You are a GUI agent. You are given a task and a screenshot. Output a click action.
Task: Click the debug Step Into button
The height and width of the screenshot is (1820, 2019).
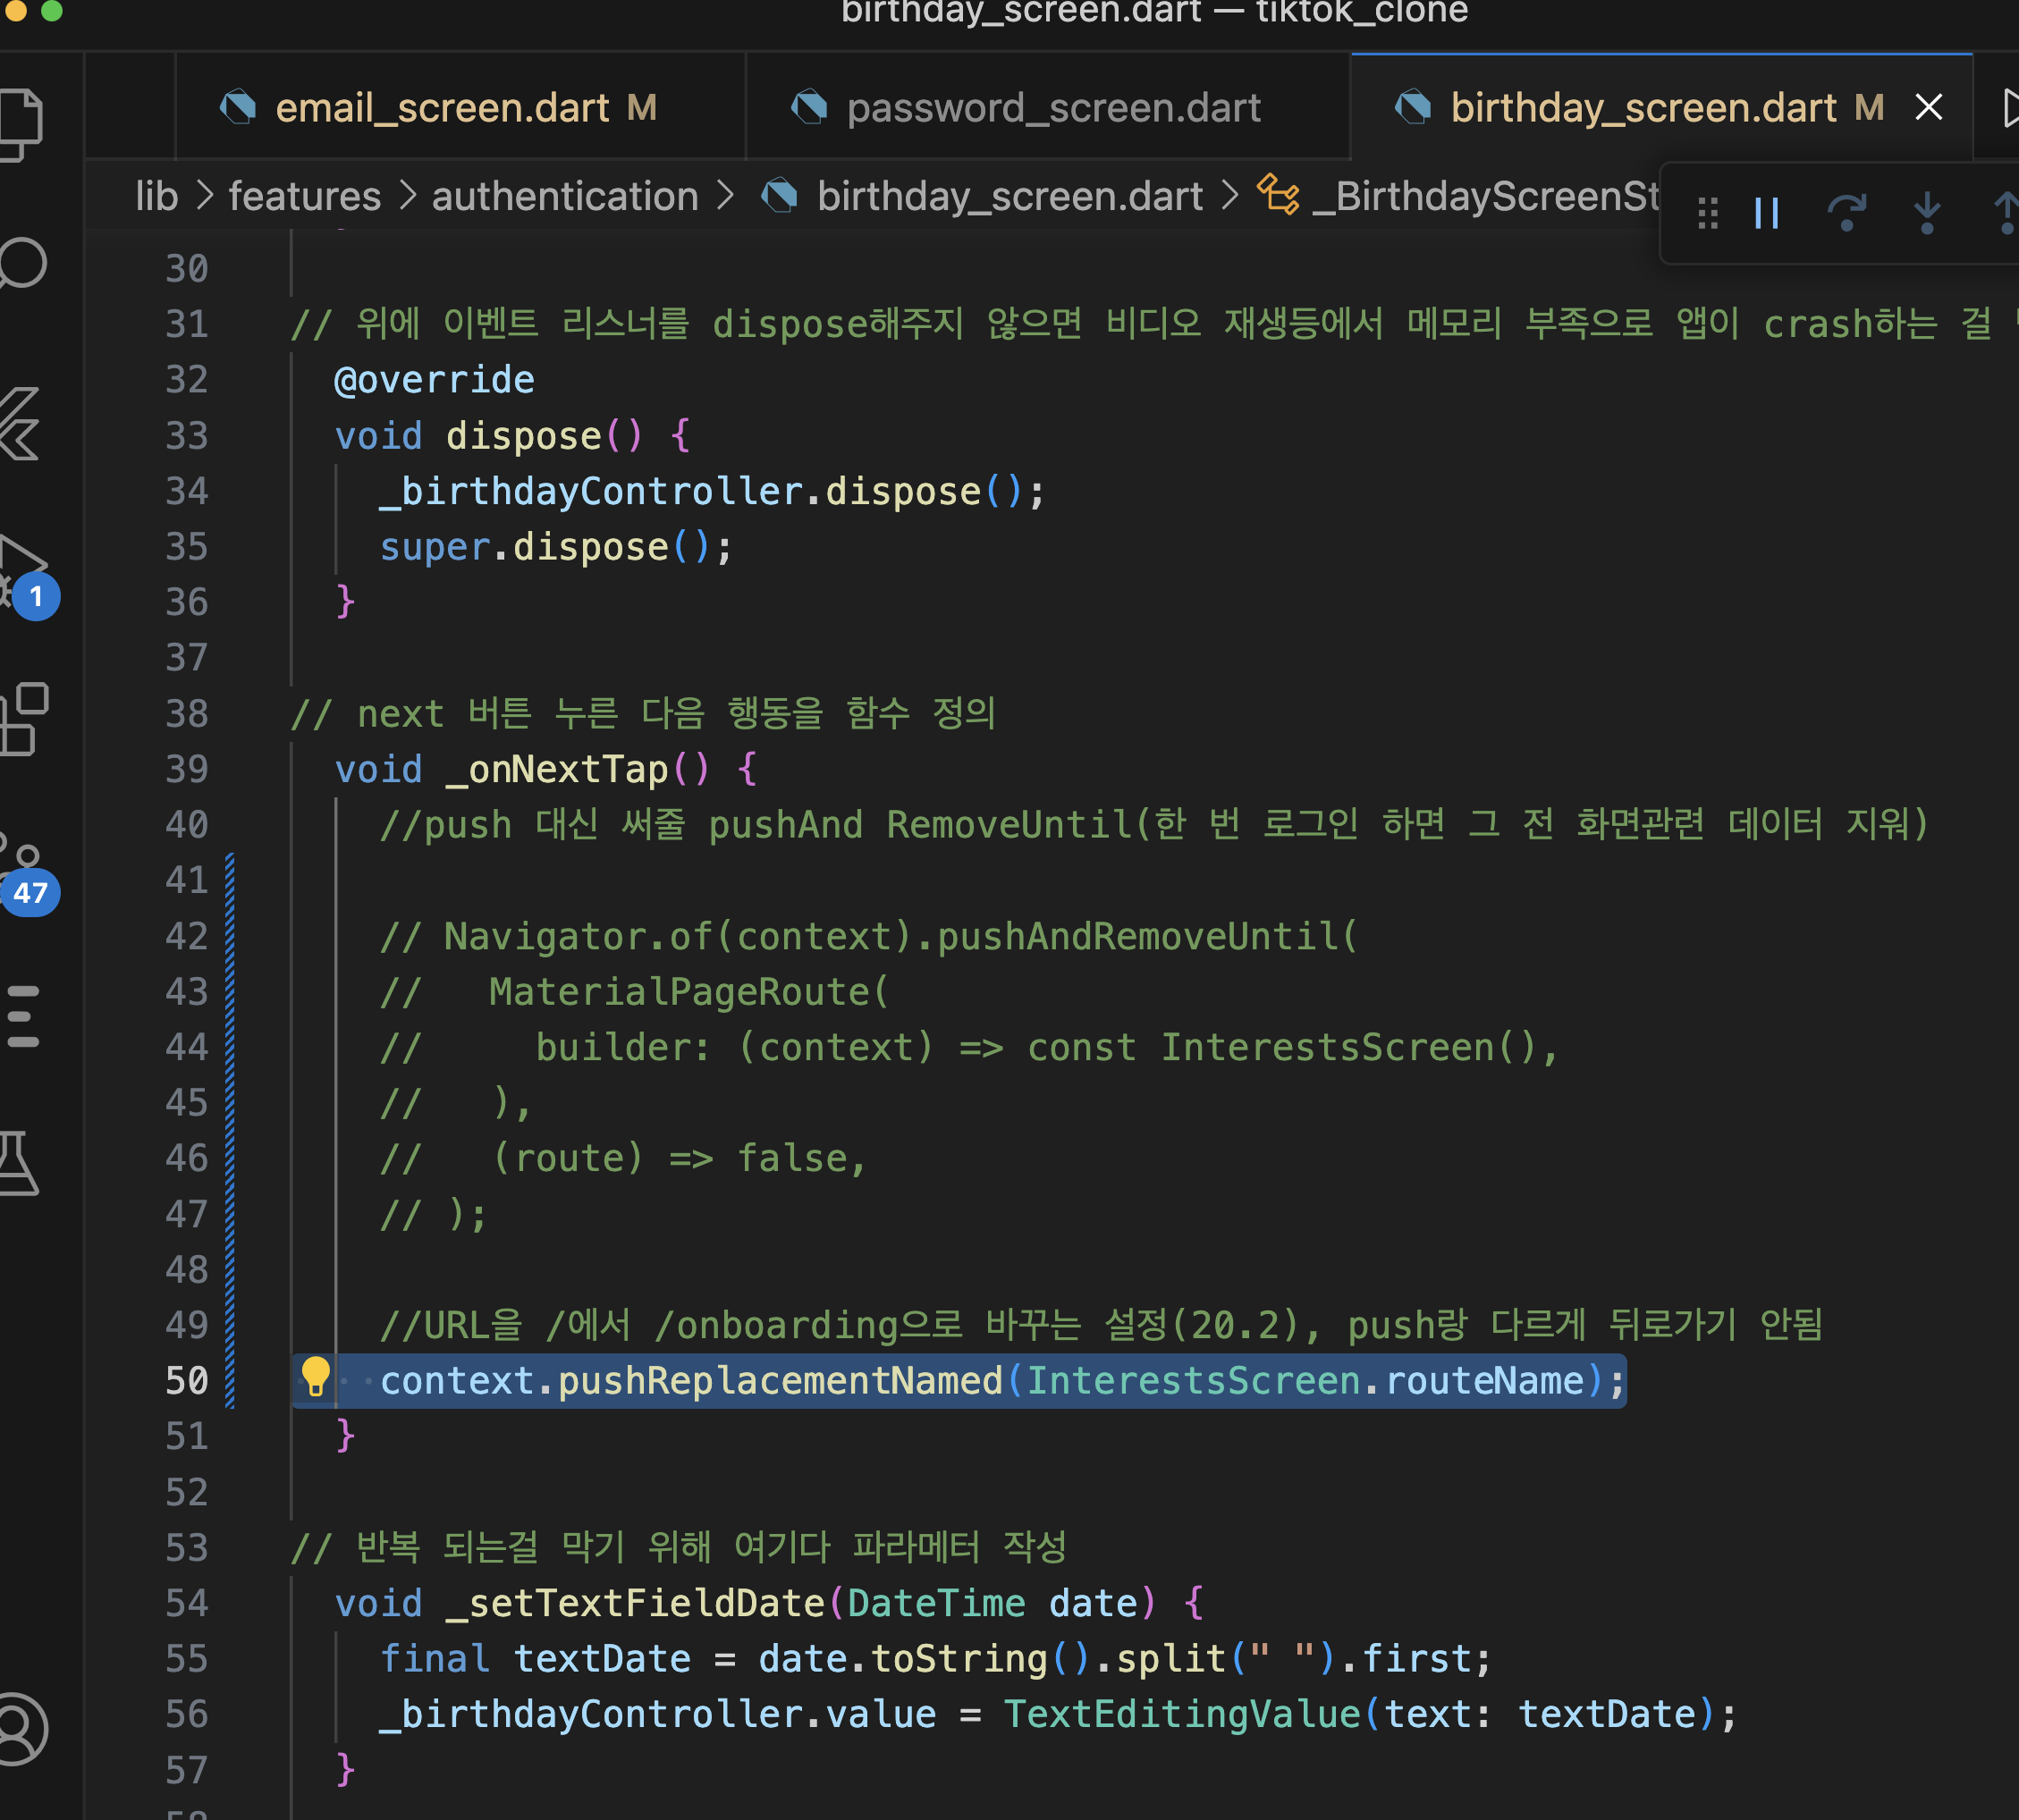1926,213
